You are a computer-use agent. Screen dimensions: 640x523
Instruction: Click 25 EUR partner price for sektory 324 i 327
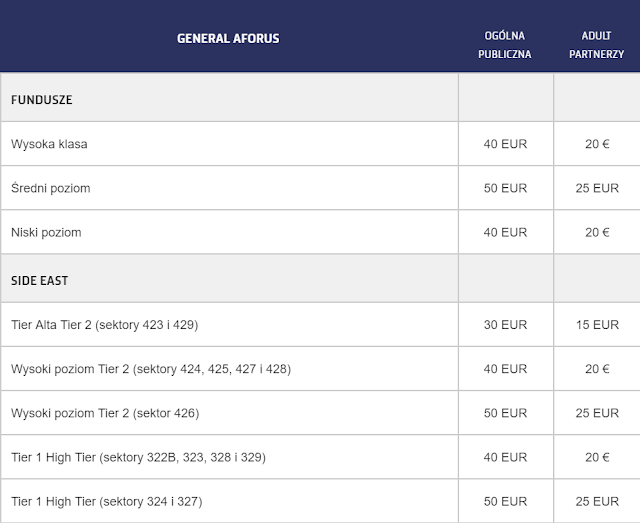(x=598, y=501)
